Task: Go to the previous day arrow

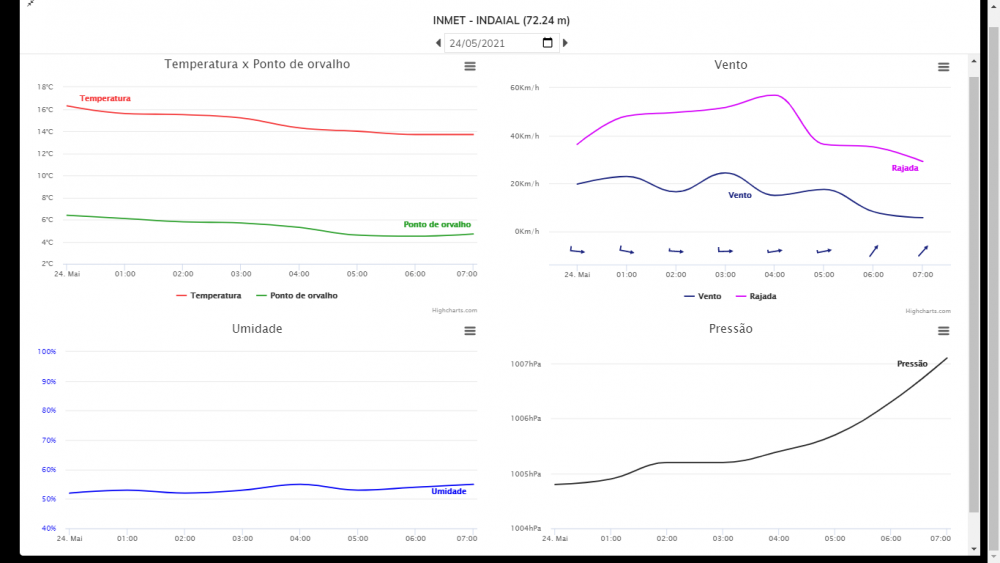Action: point(438,43)
